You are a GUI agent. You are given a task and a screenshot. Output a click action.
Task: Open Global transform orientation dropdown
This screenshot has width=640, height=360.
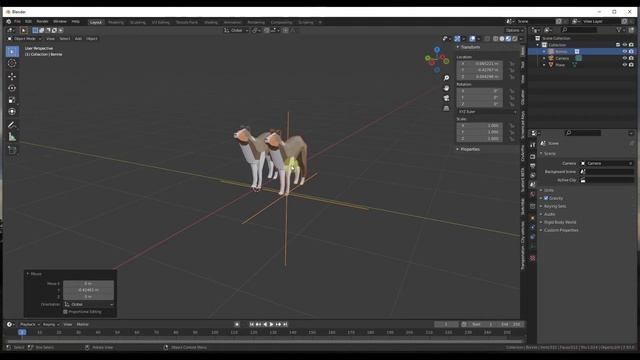[x=236, y=30]
